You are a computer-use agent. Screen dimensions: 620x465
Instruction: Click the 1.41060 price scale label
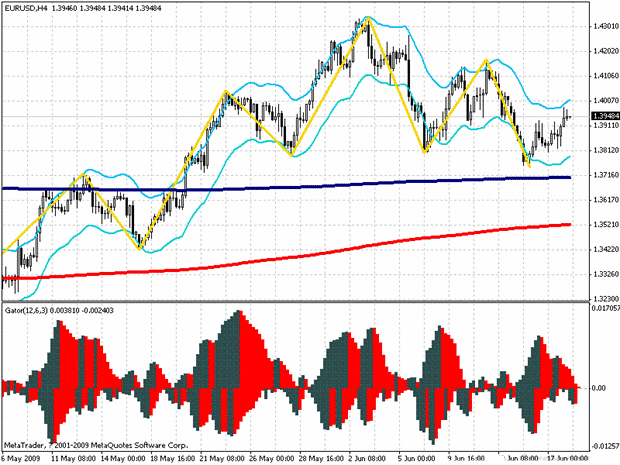coord(606,76)
